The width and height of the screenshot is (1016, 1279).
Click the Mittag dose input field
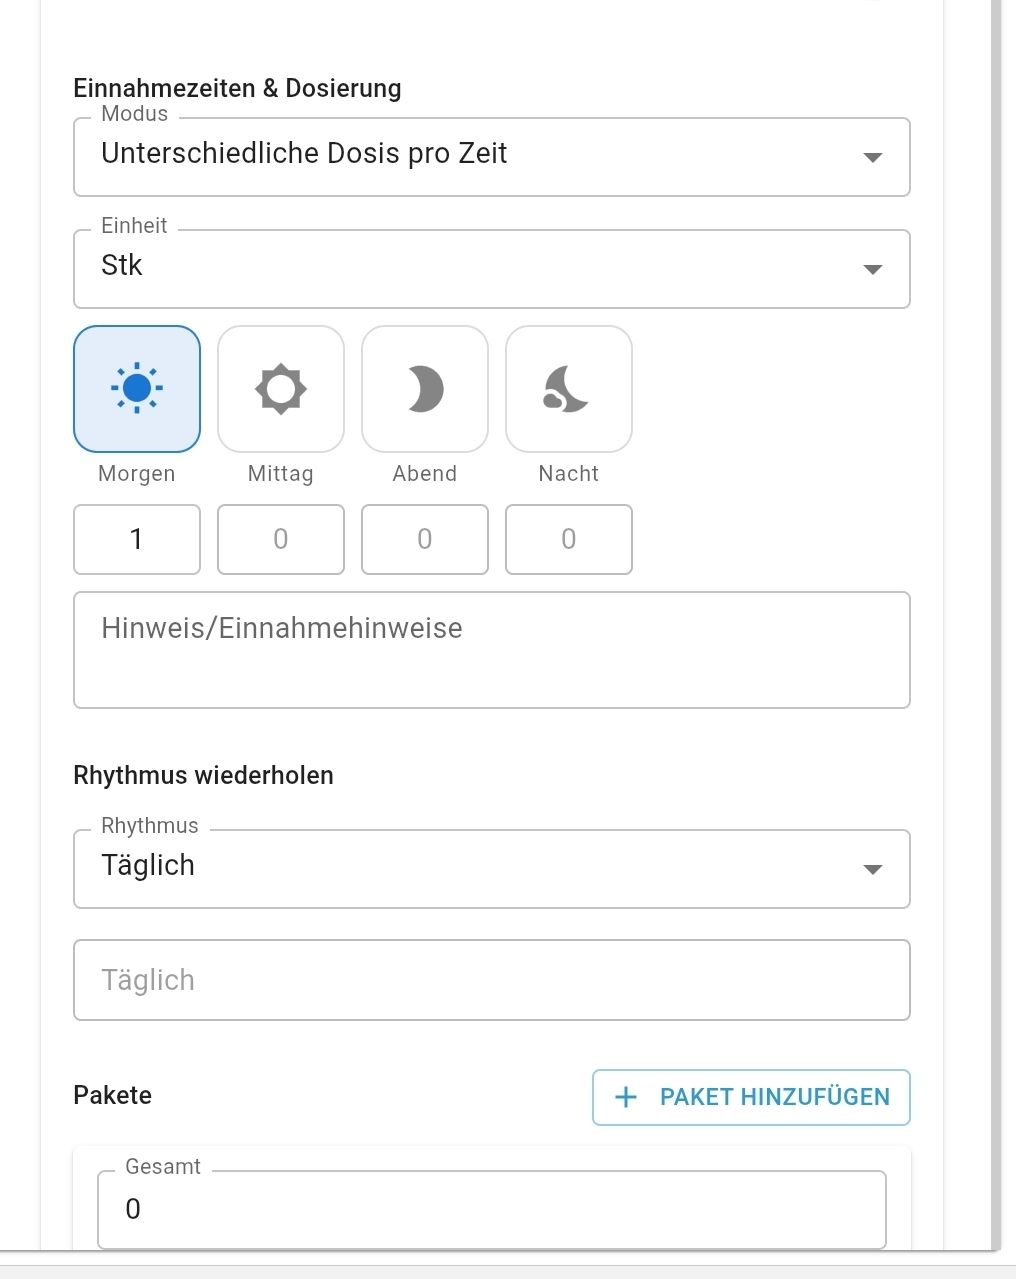coord(281,540)
